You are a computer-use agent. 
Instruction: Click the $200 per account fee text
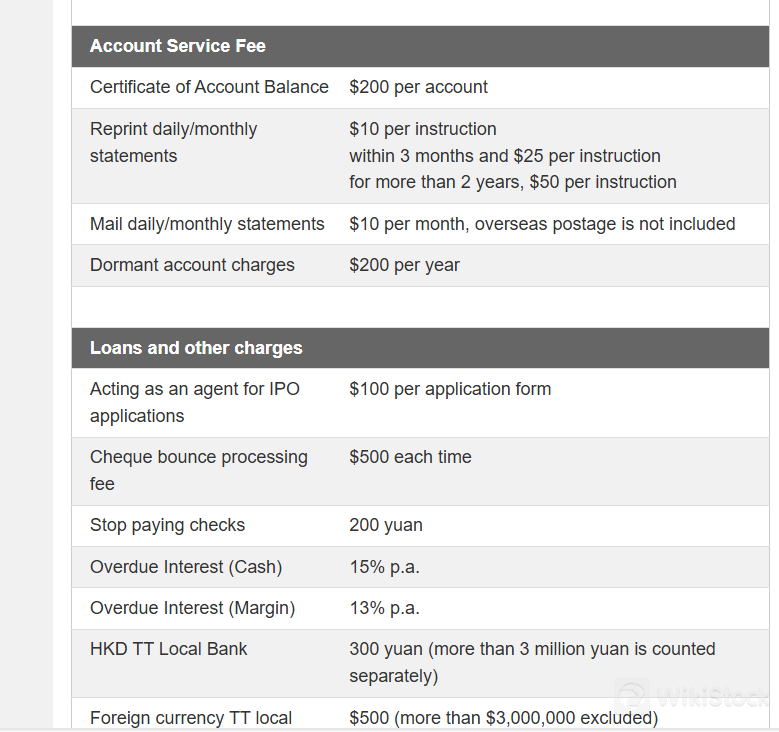coord(418,87)
